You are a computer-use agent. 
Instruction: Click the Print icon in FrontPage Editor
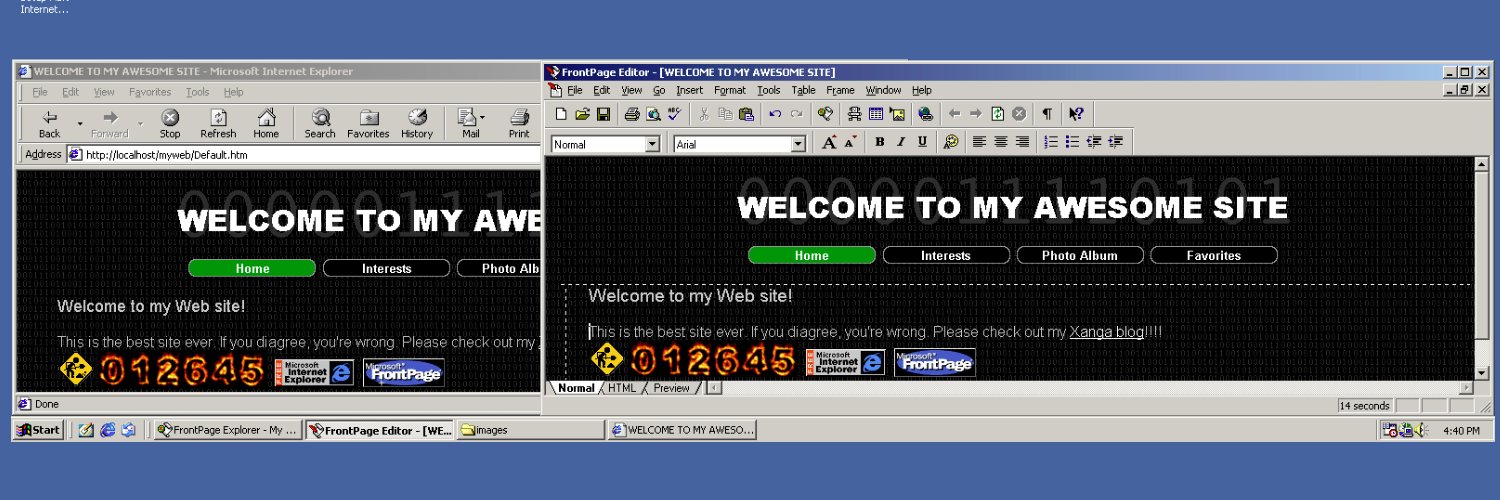coord(632,114)
